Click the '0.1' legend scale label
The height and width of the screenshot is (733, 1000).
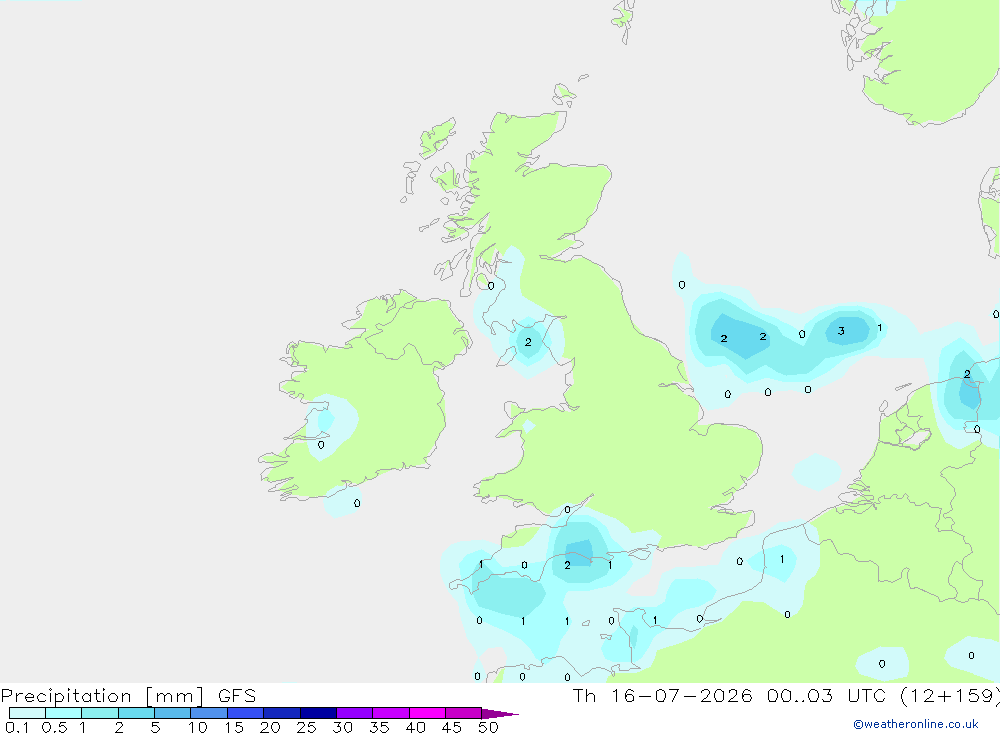(x=17, y=727)
